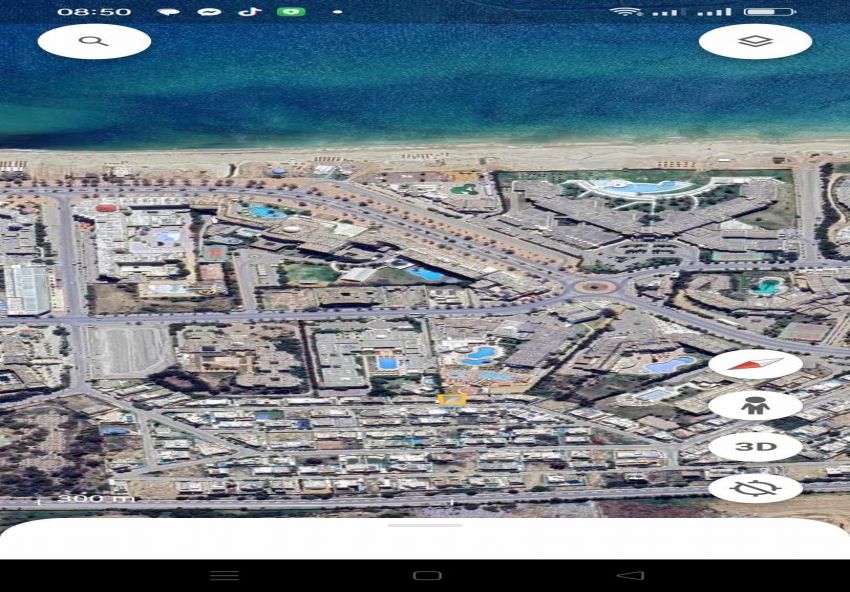Tap the TikTok notification icon in status bar
Viewport: 850px width, 592px height.
(248, 12)
